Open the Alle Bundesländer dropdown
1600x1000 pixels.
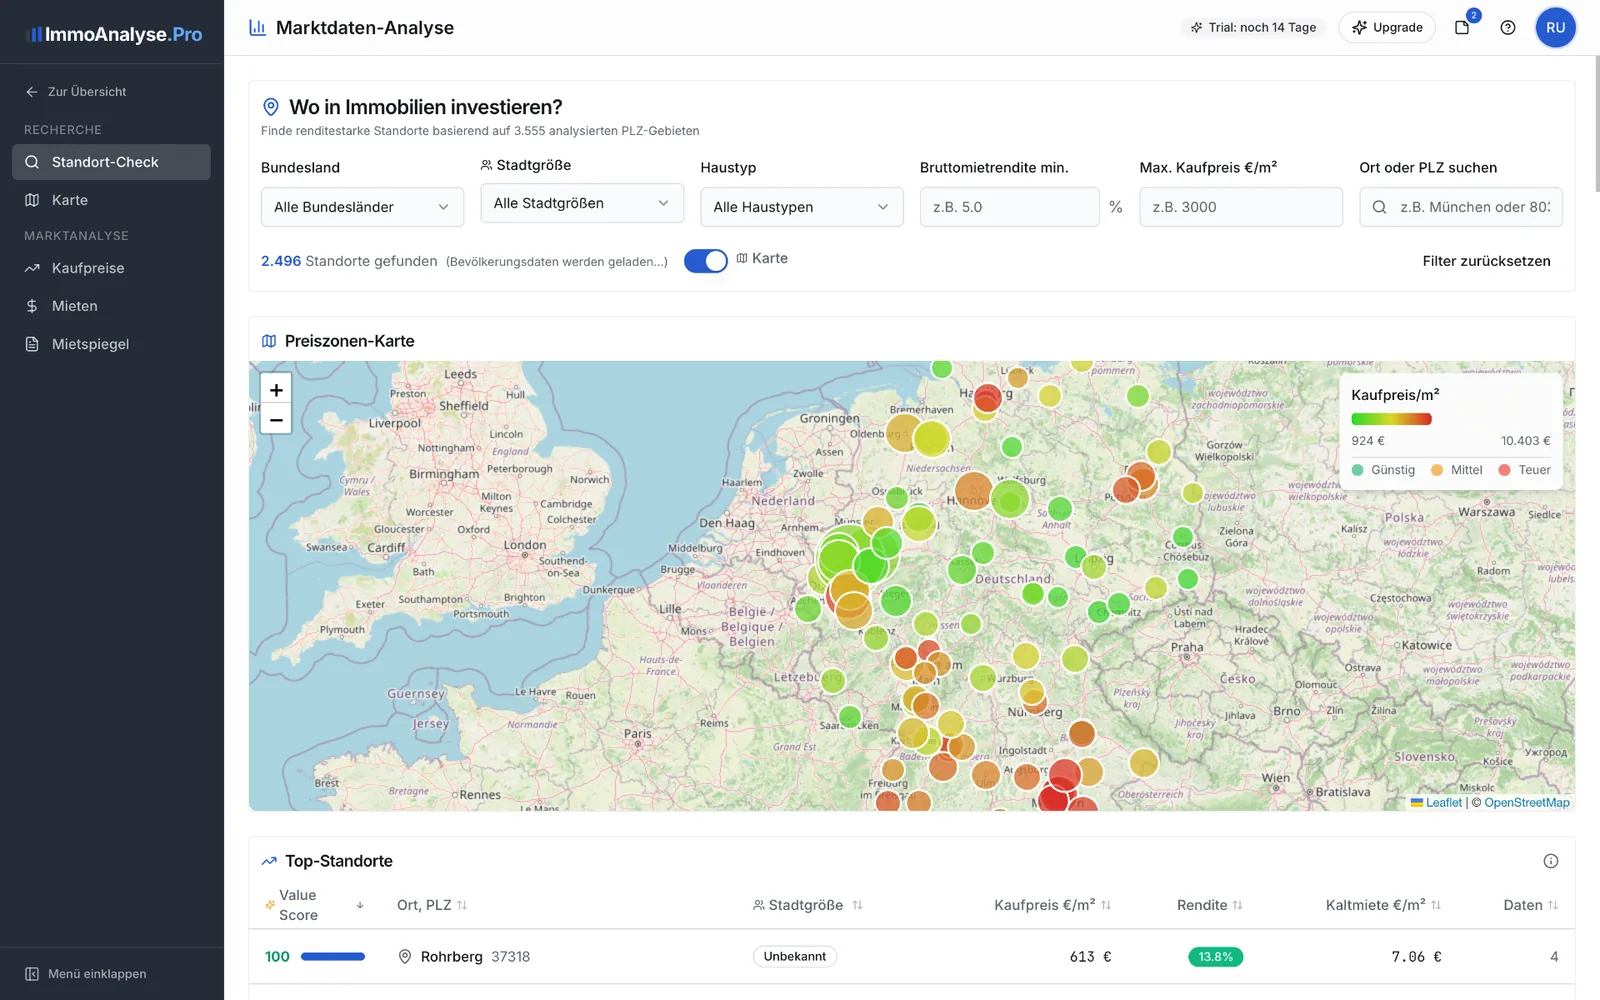[x=362, y=207]
